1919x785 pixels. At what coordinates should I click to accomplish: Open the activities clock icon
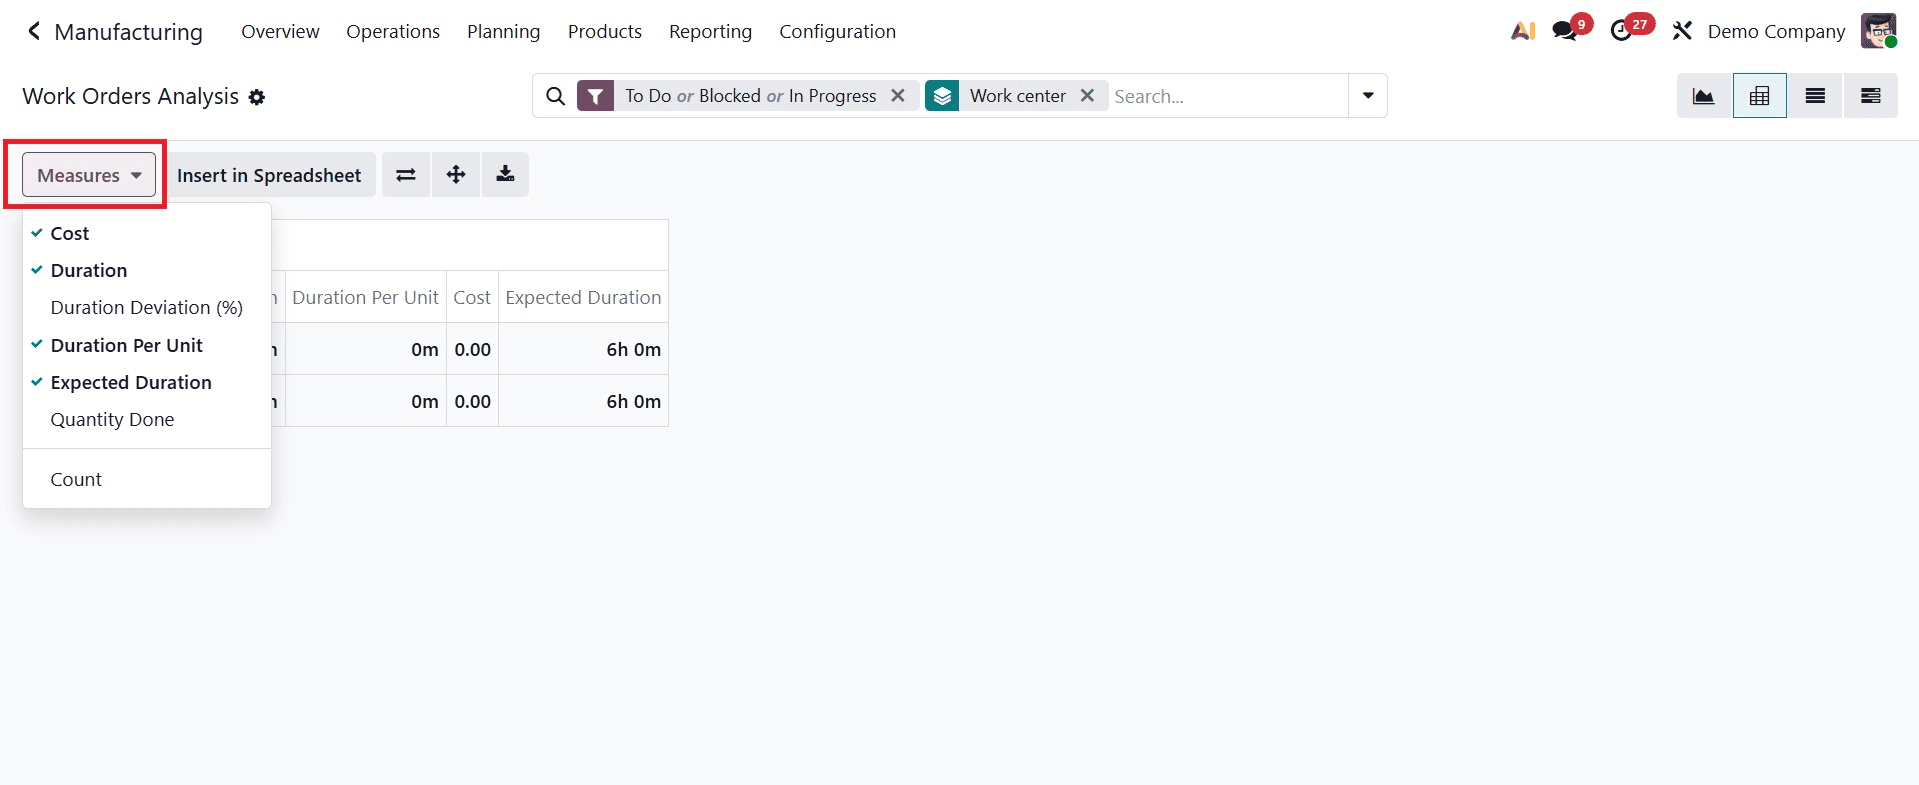[x=1621, y=31]
